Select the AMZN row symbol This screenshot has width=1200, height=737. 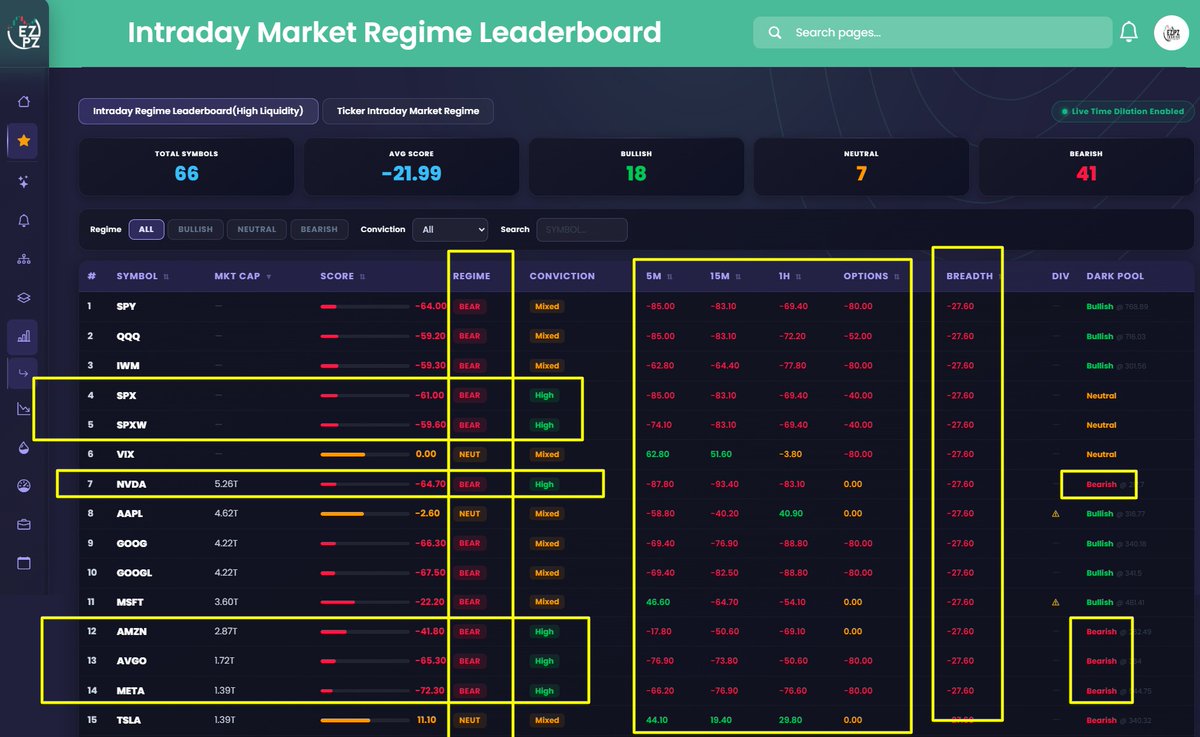click(132, 632)
